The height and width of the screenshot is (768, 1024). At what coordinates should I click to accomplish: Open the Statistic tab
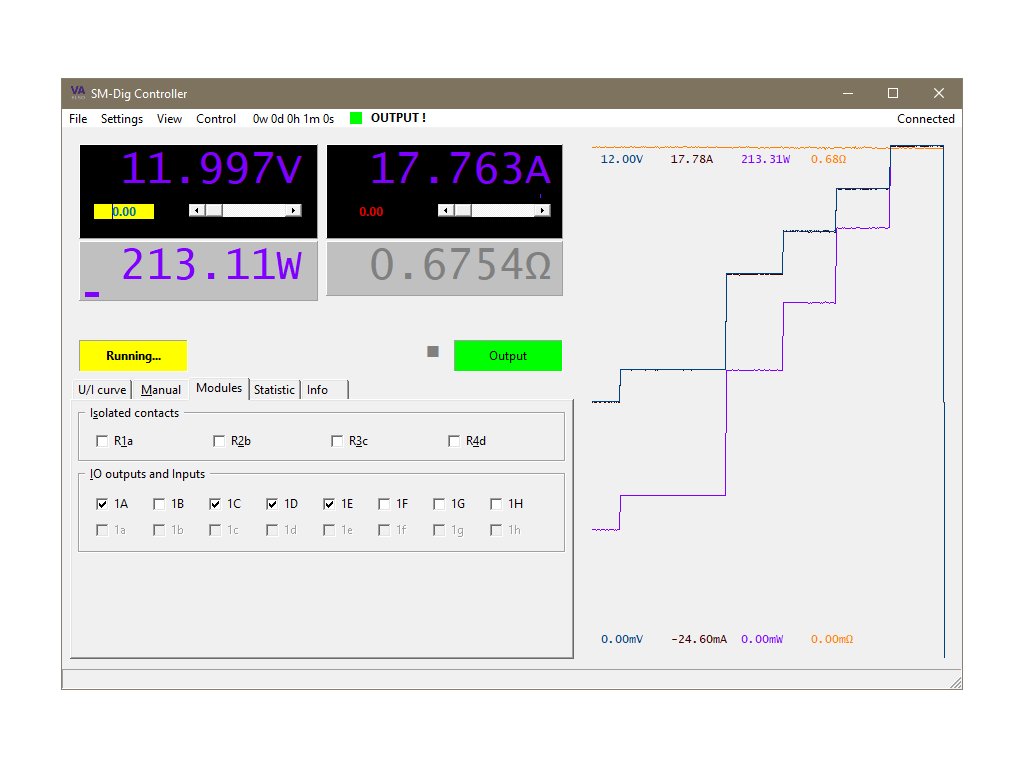274,390
